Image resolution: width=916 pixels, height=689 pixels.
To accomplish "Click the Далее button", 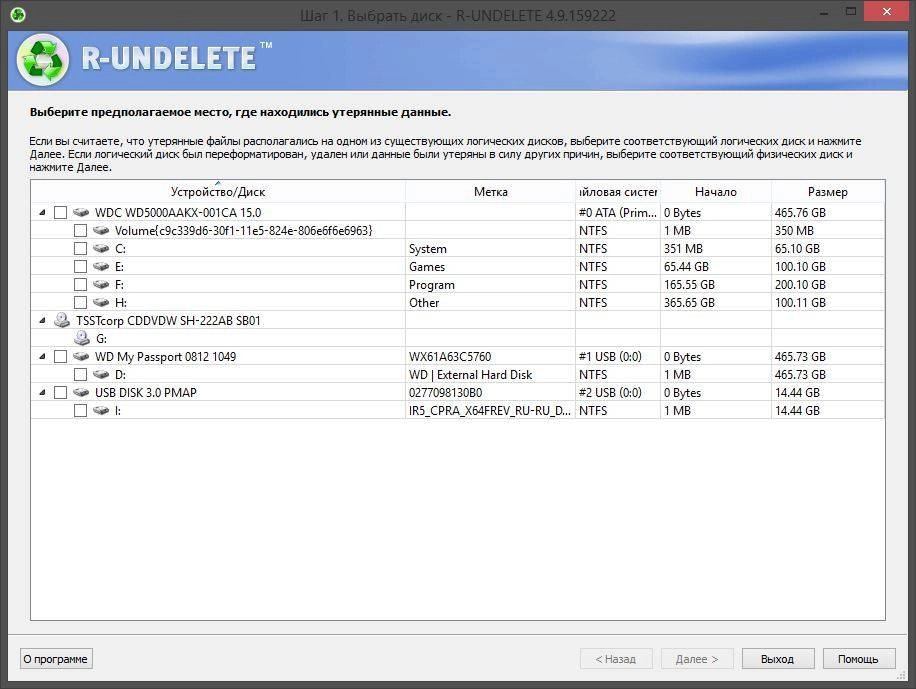I will tap(697, 659).
